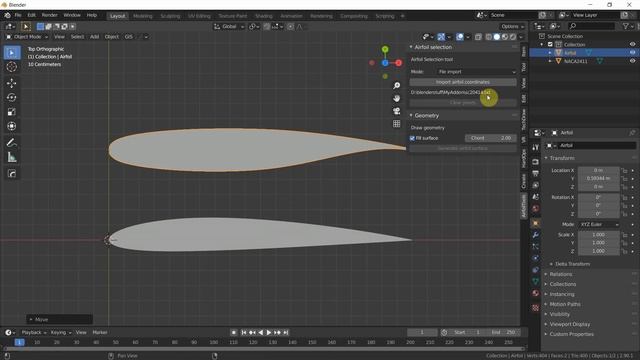640x360 pixels.
Task: Edit the Location Y value field
Action: (599, 179)
